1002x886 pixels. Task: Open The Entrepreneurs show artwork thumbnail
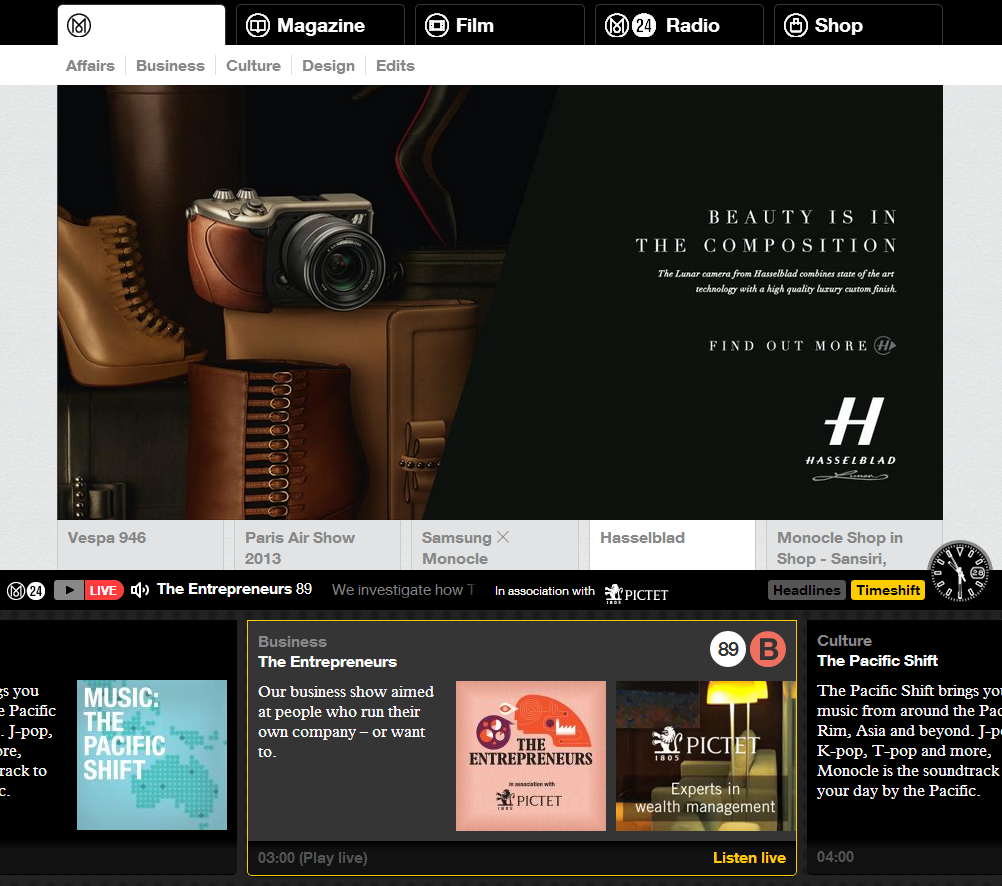(x=530, y=756)
